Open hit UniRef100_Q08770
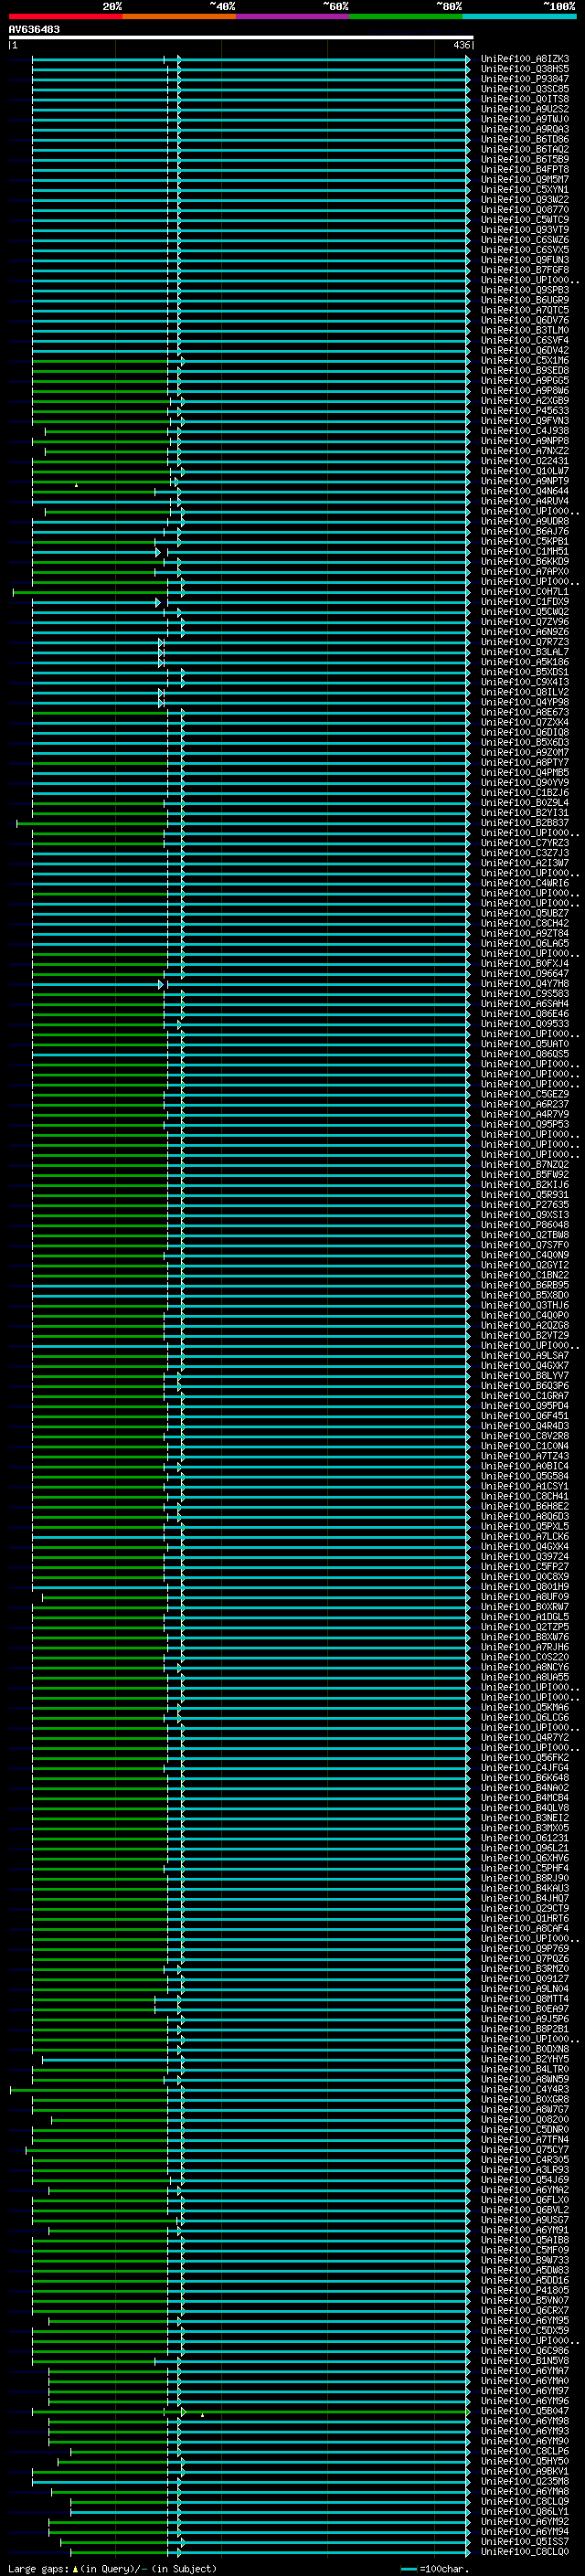The height and width of the screenshot is (2576, 585). [x=525, y=210]
